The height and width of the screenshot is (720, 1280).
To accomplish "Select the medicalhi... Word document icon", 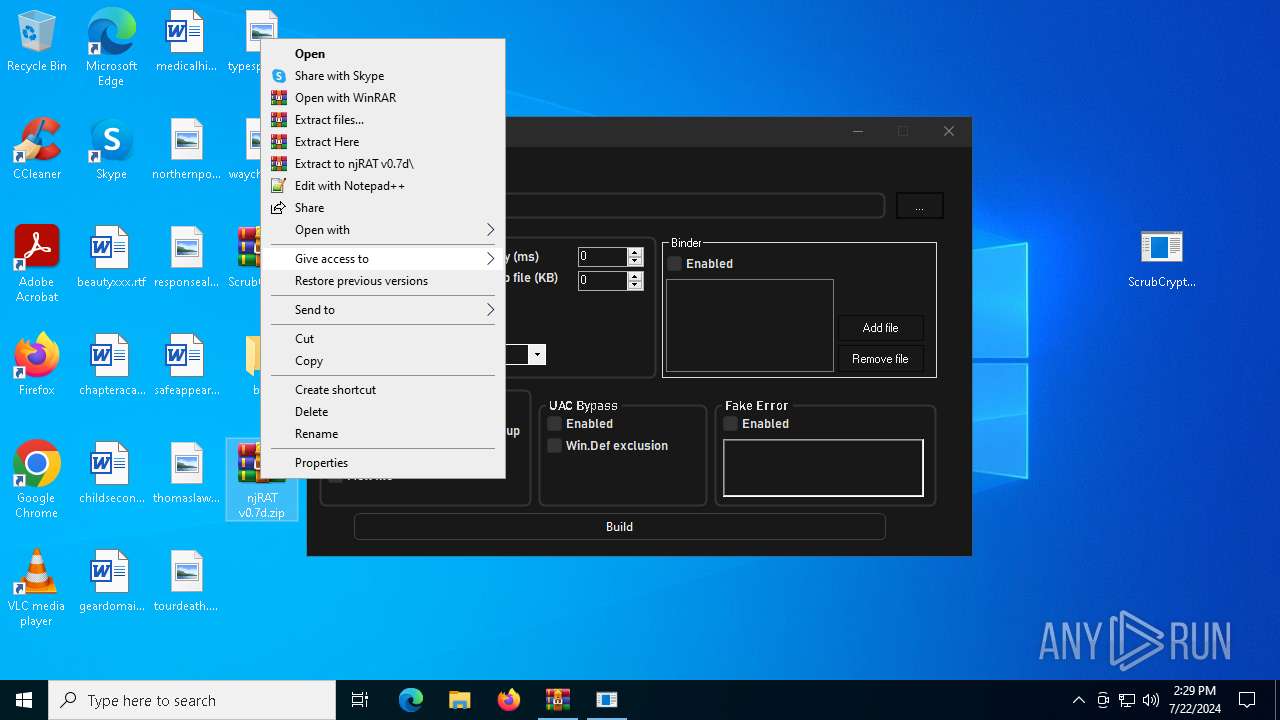I will [186, 42].
